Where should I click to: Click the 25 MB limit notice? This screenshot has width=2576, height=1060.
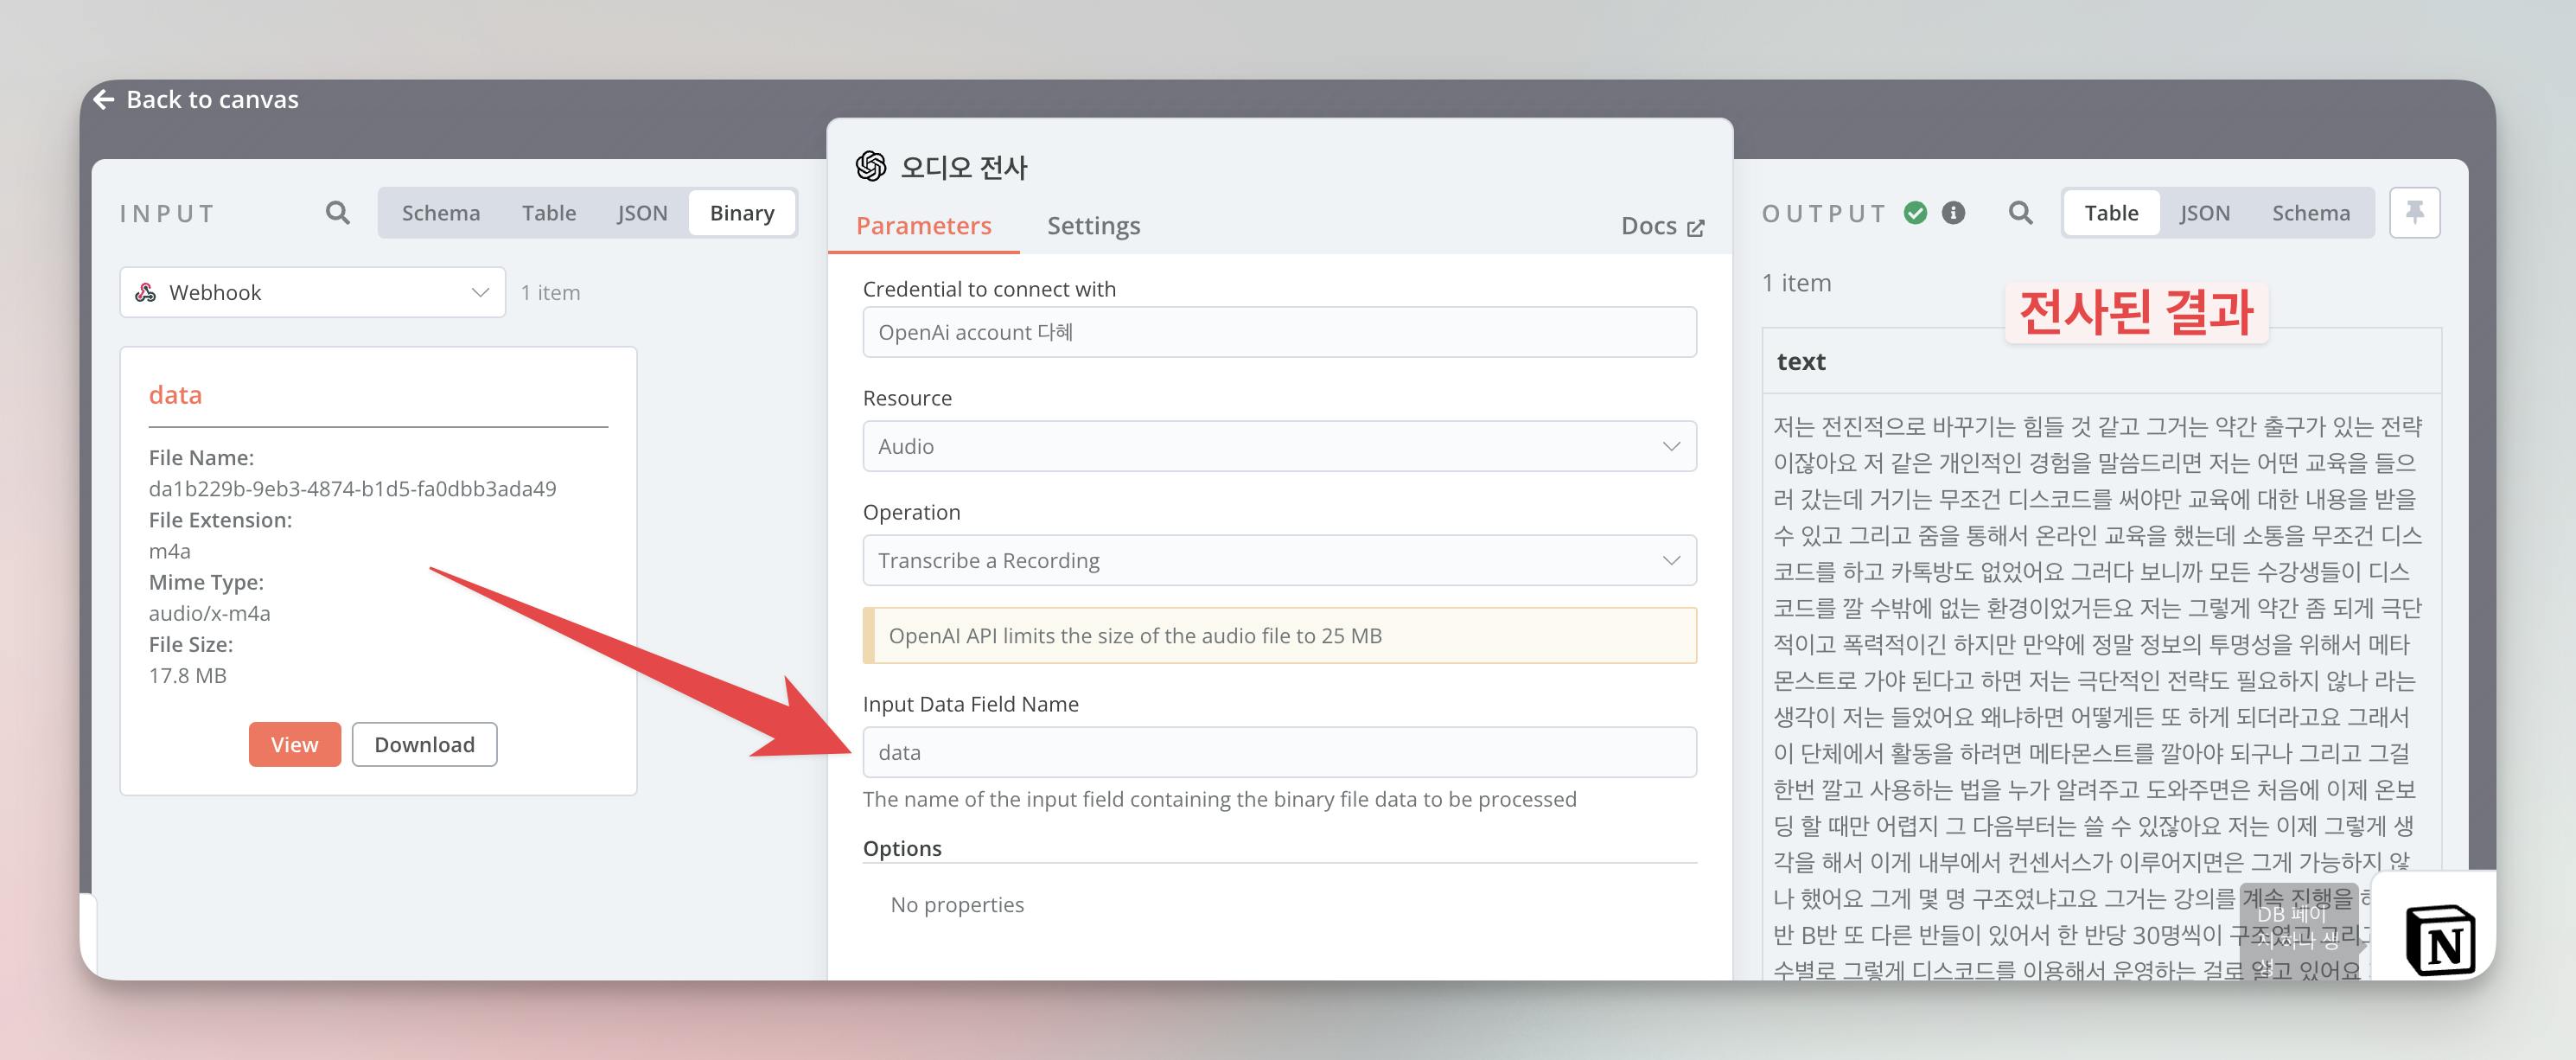pyautogui.click(x=1279, y=635)
